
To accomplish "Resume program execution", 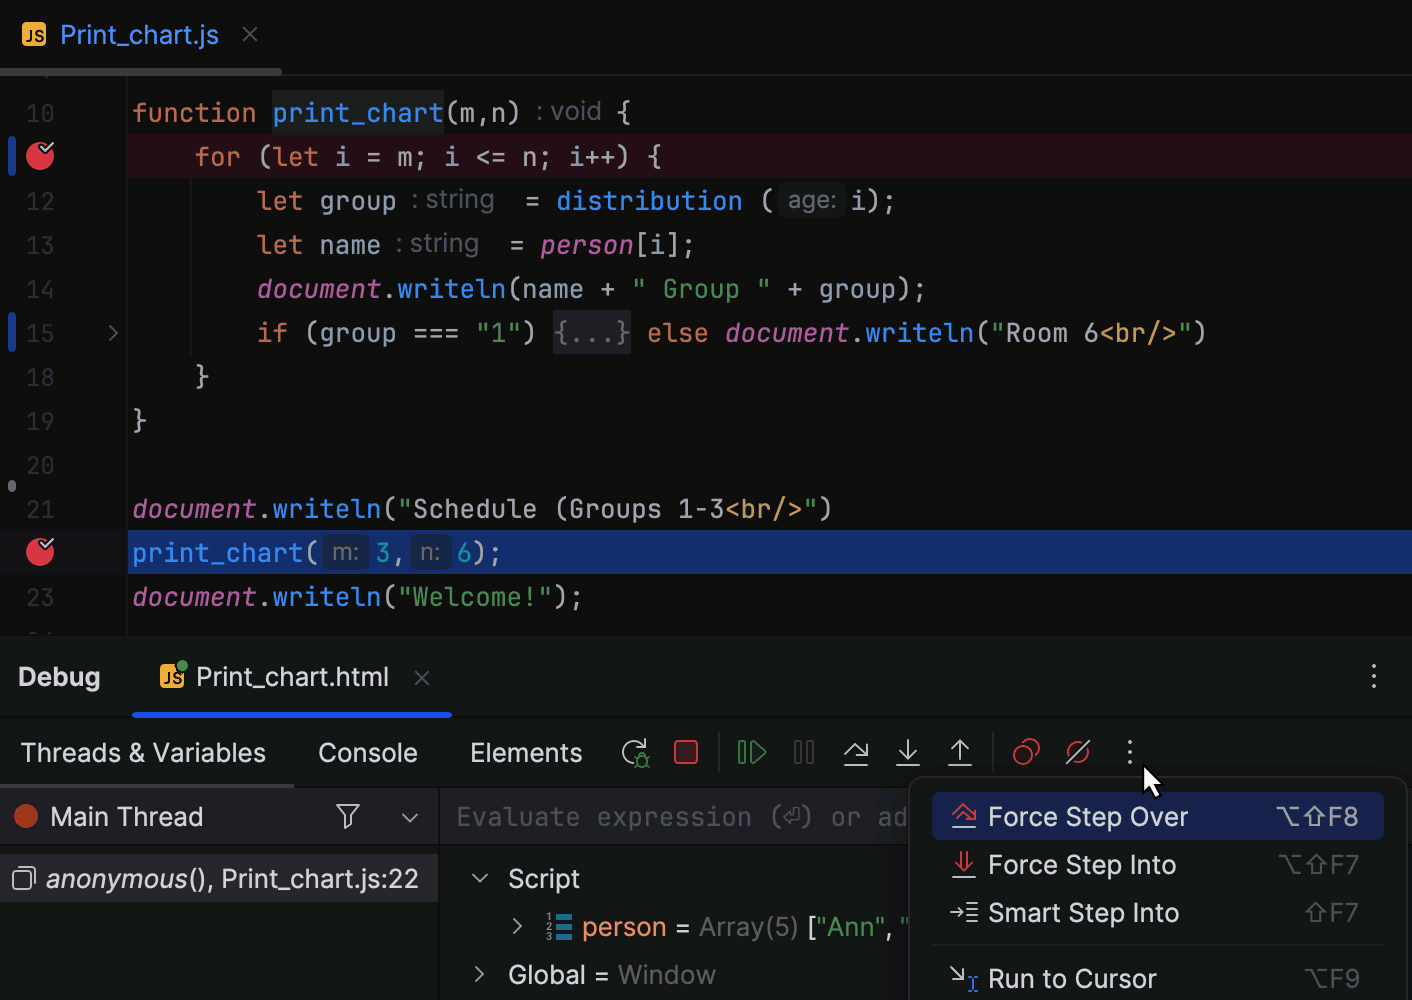I will [751, 752].
